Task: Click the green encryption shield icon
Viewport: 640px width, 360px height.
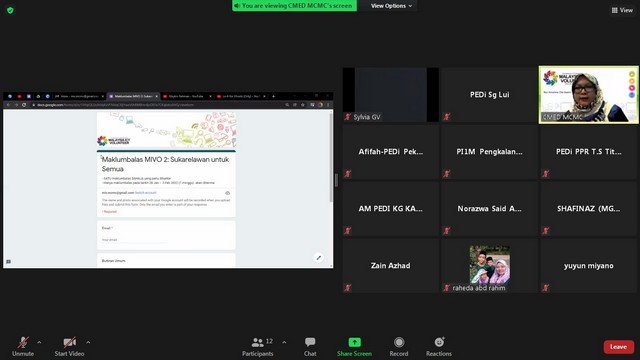Action: 10,10
